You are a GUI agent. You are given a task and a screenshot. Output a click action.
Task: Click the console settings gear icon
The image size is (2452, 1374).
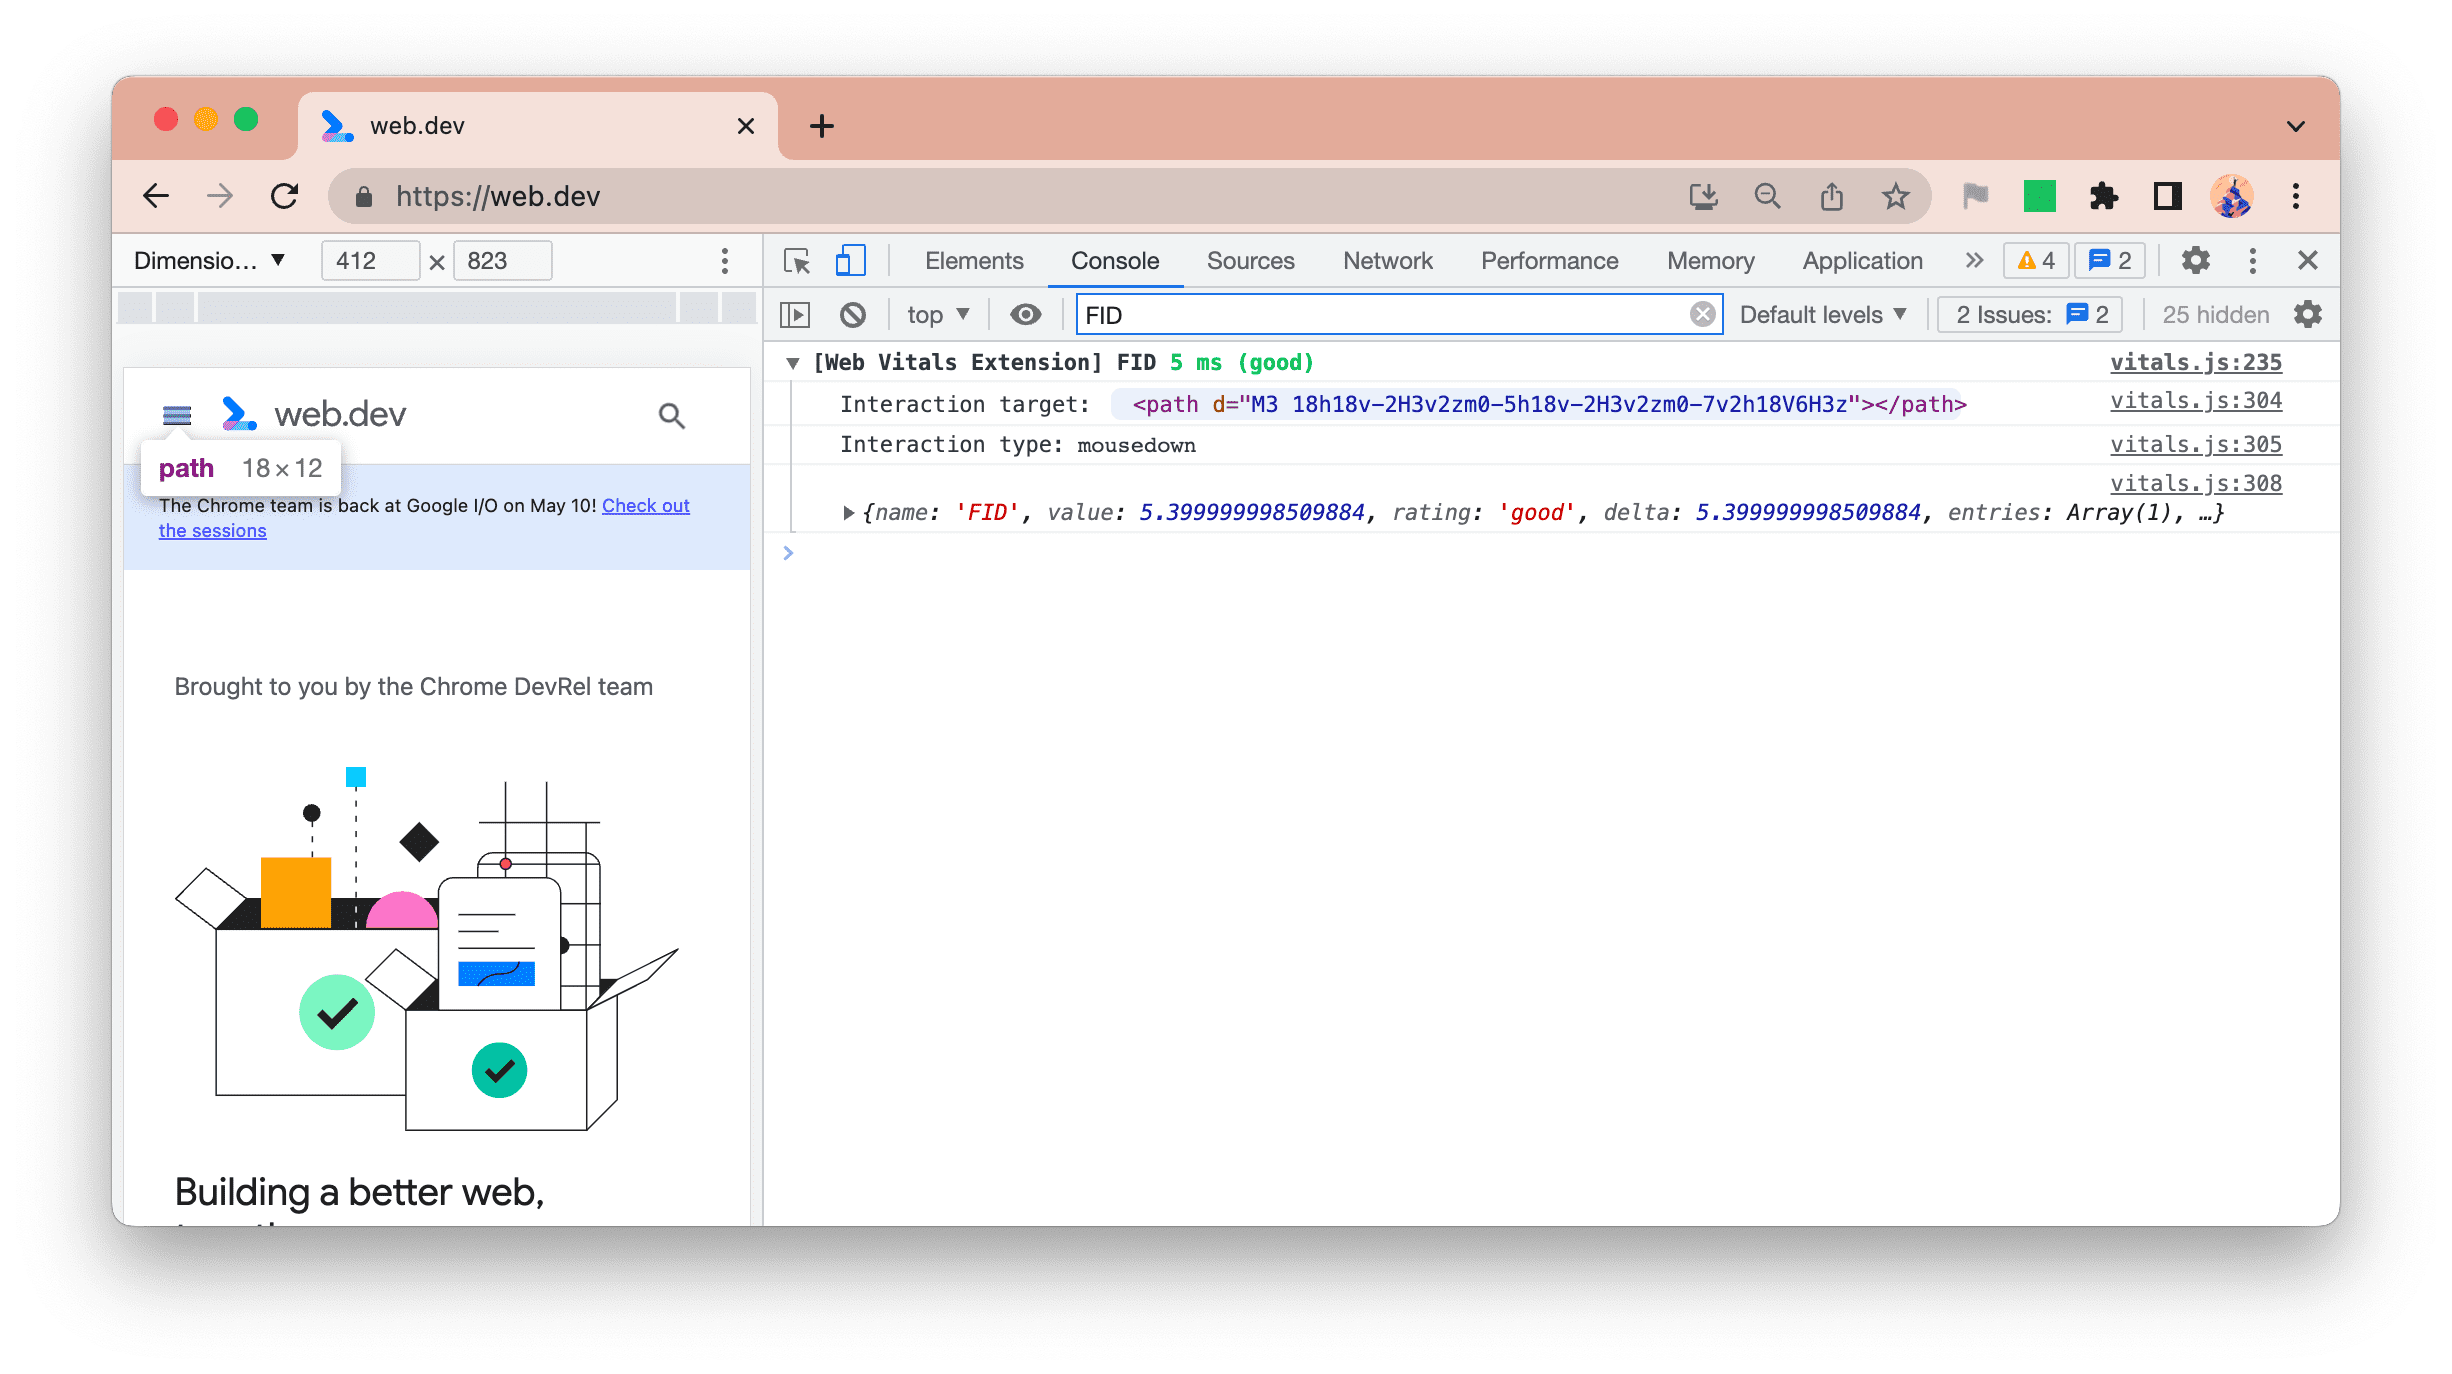click(x=2309, y=315)
